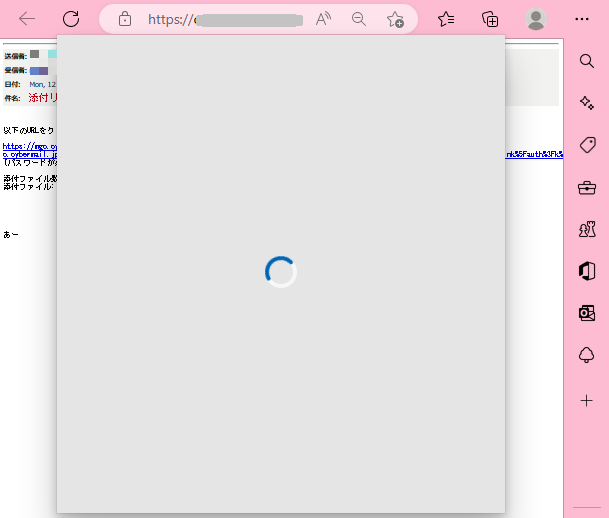Image resolution: width=609 pixels, height=518 pixels.
Task: Open the sidebar Shopping tag icon
Action: point(588,145)
